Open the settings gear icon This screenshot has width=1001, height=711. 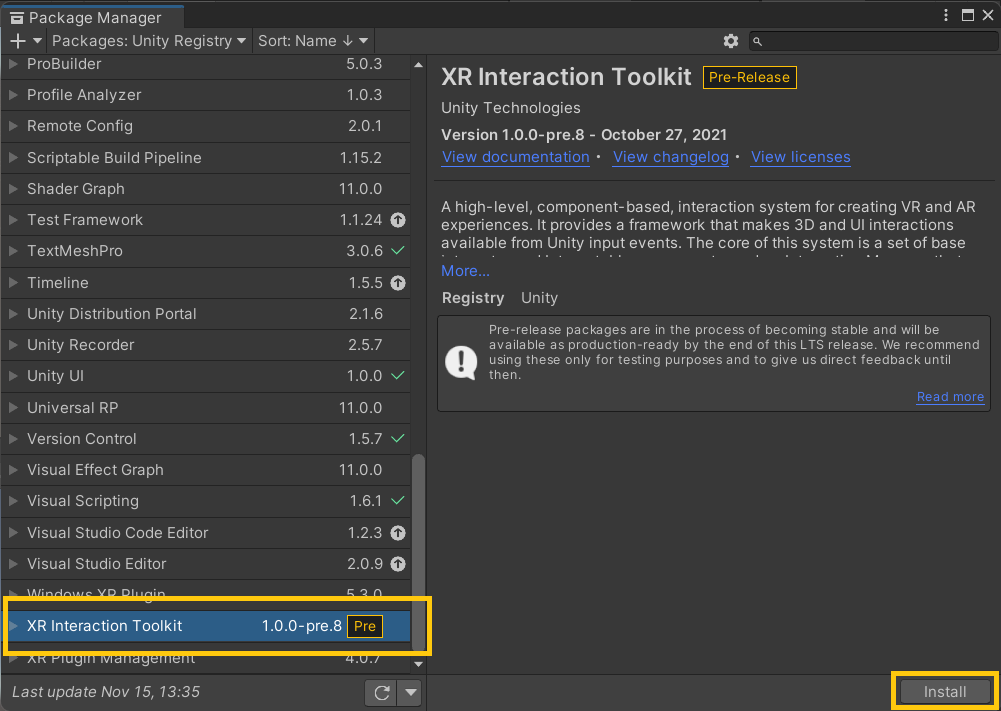point(731,41)
